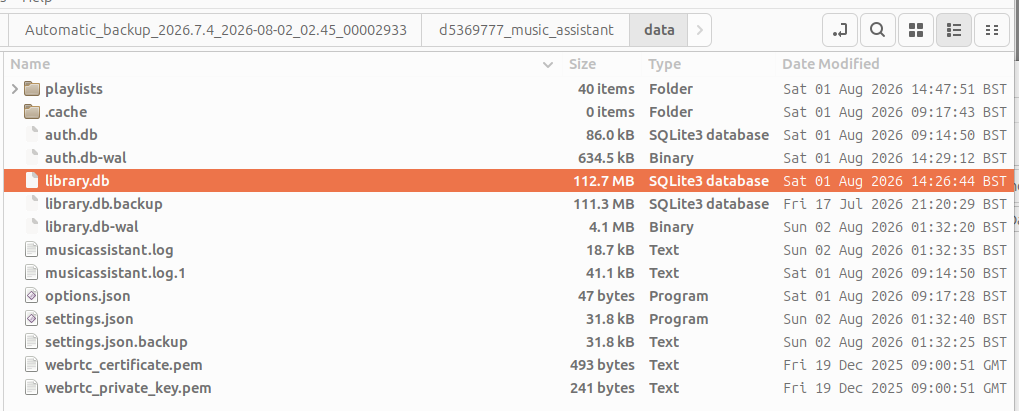Click the options.json file icon

coord(32,296)
